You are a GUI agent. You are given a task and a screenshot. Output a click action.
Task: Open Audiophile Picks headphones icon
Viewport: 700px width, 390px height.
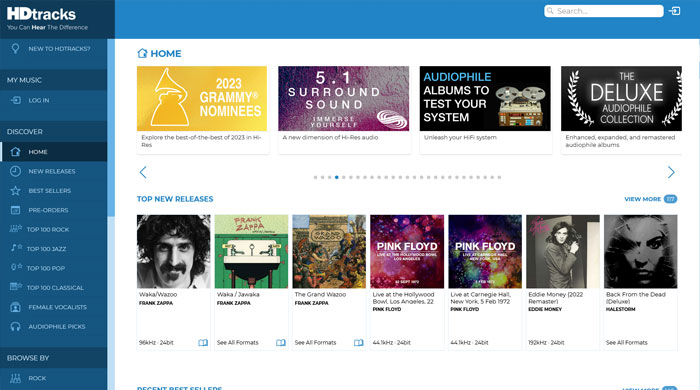15,327
